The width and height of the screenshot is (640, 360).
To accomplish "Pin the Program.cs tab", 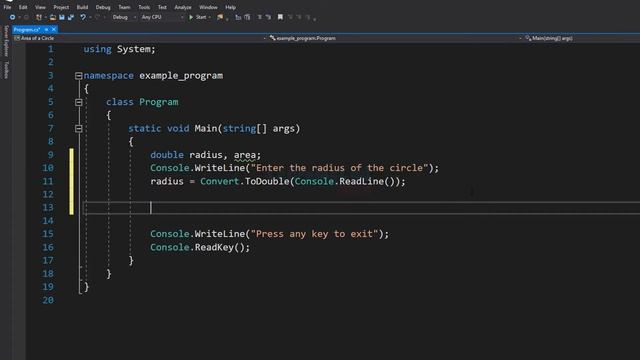I will pyautogui.click(x=47, y=29).
